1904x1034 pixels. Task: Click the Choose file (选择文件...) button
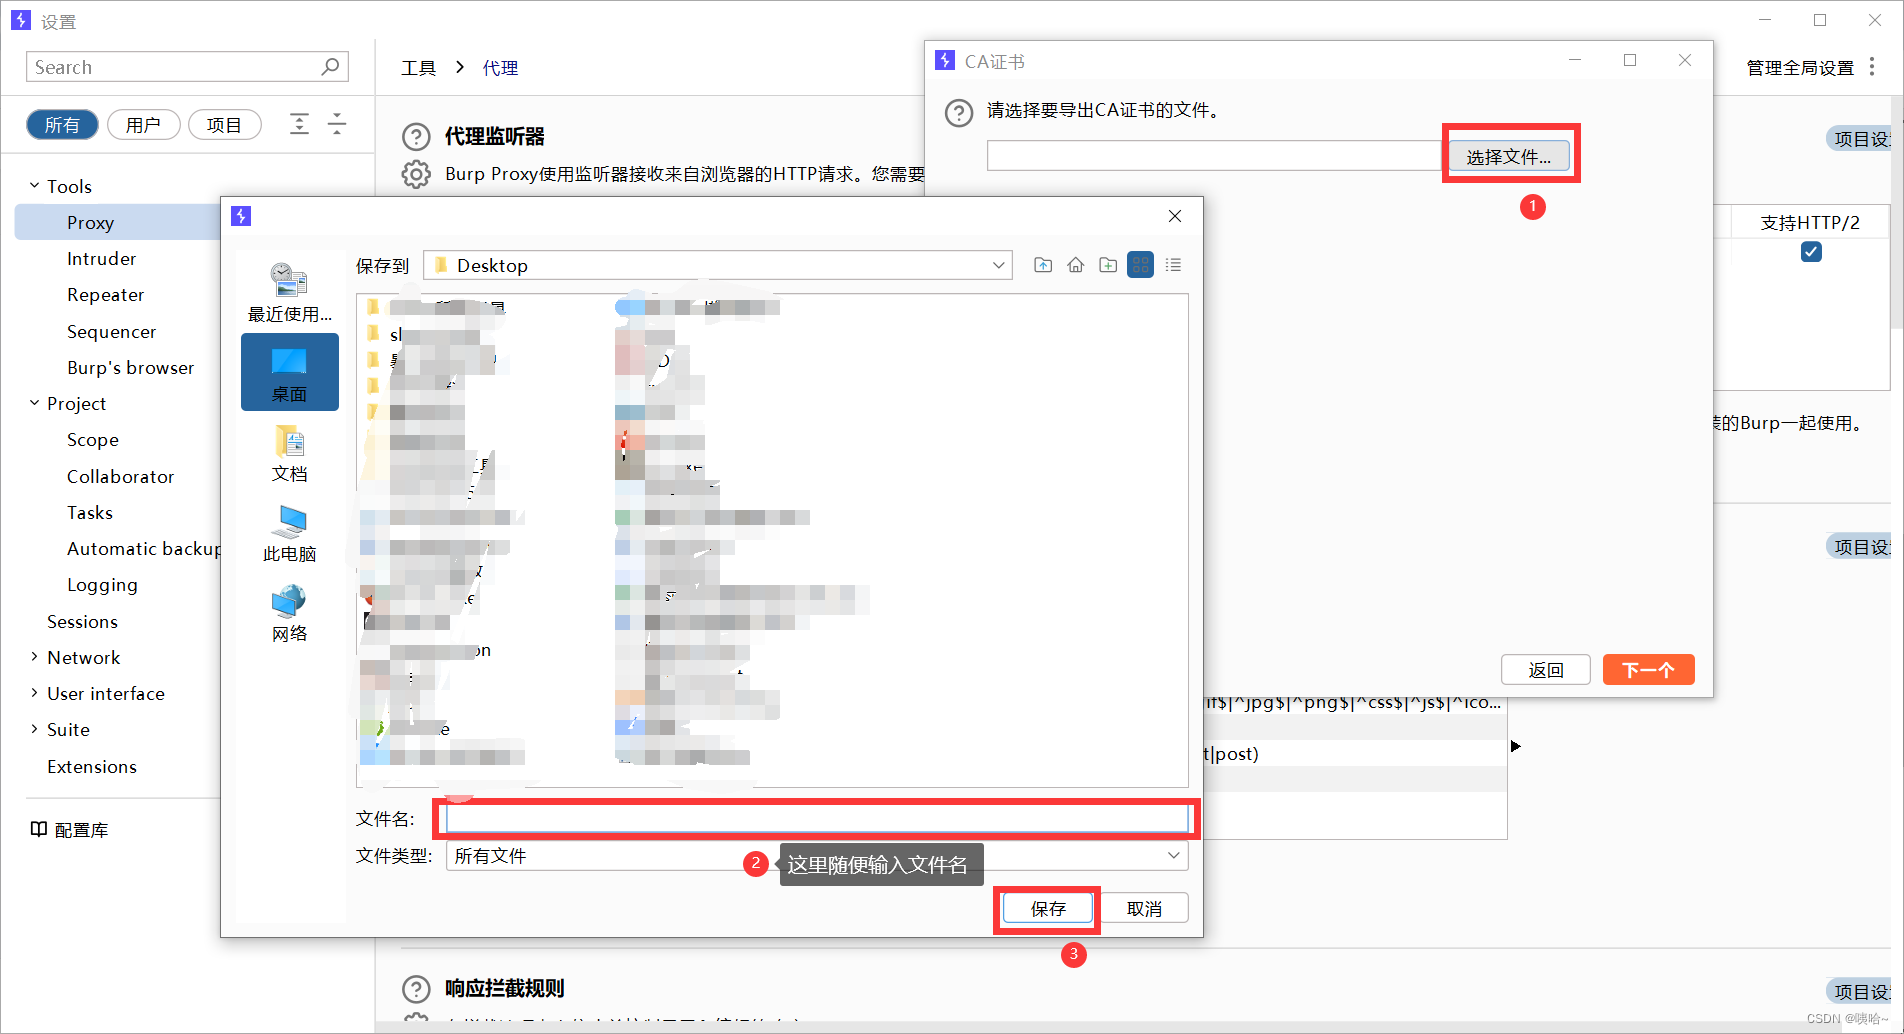point(1509,157)
